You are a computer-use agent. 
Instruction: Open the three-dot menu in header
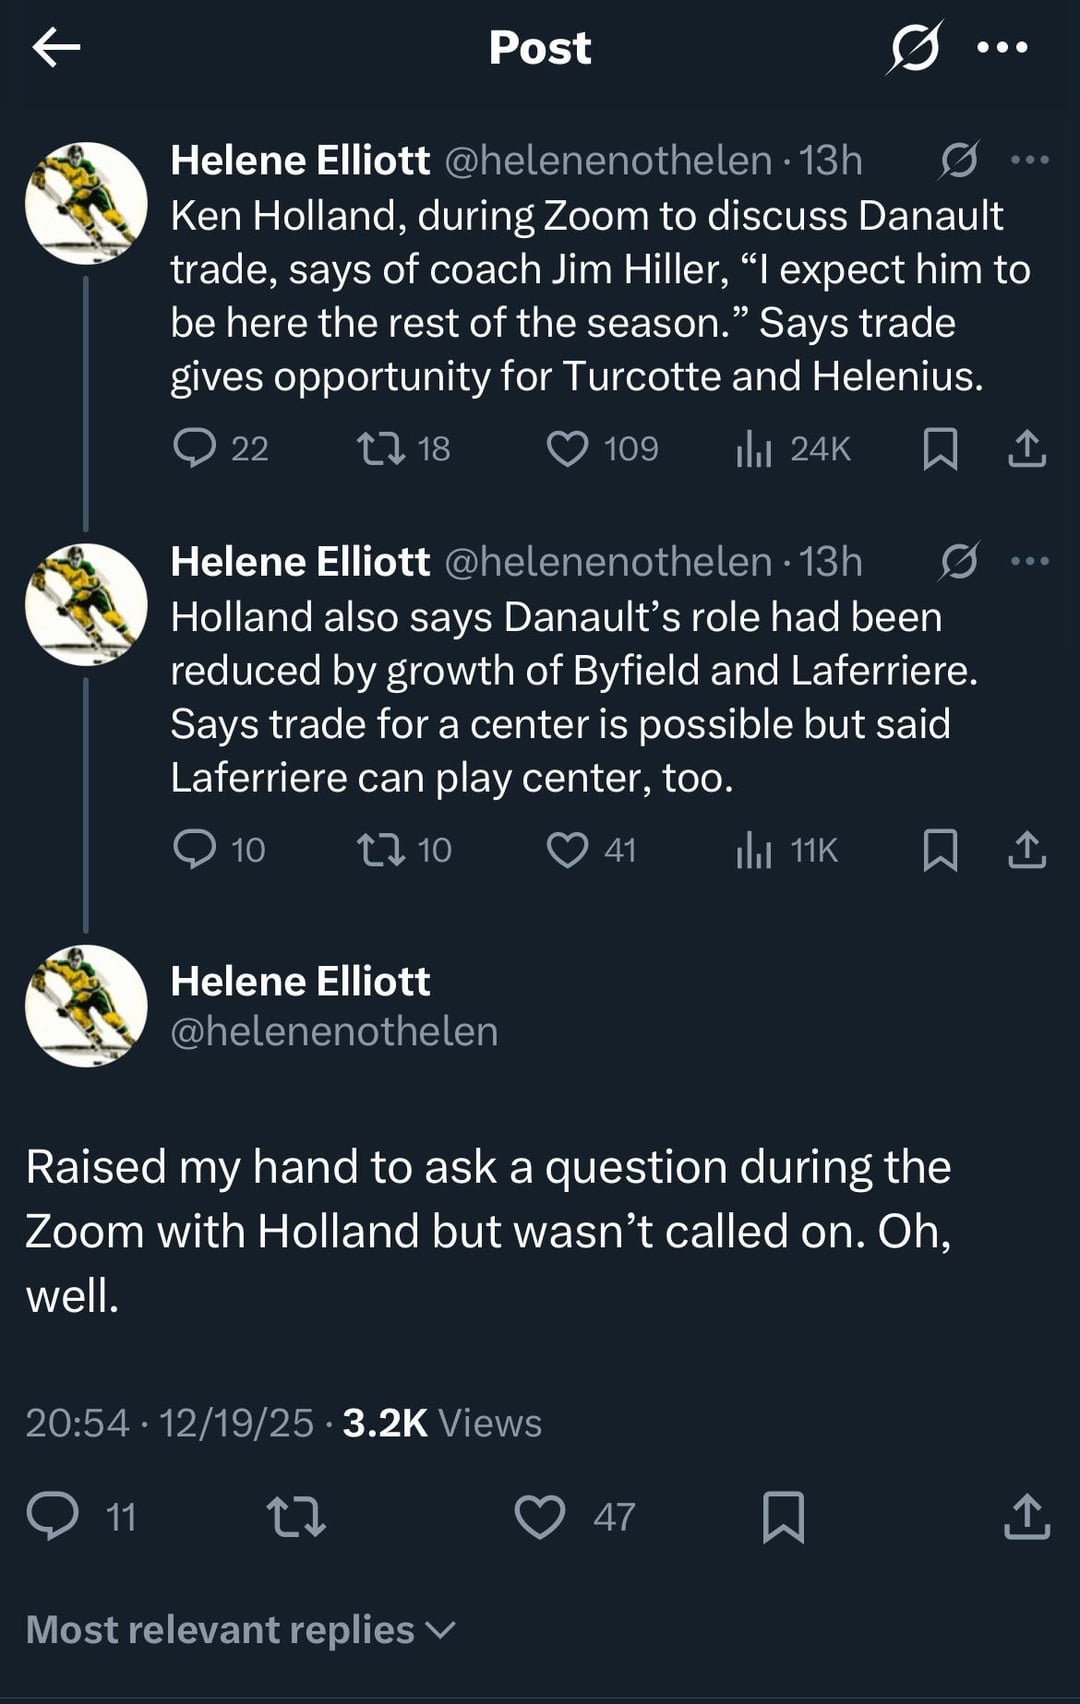click(1002, 47)
